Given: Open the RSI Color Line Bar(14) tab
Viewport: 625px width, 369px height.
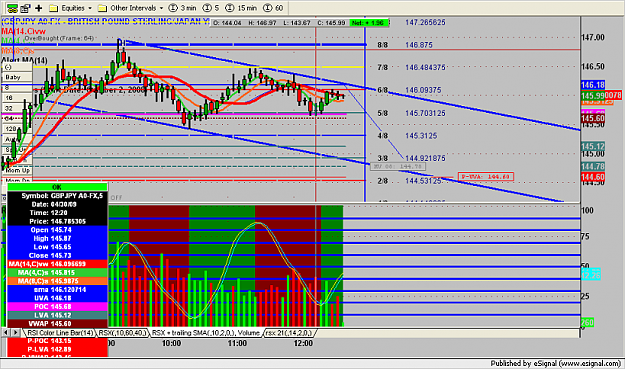Looking at the screenshot, I should point(59,332).
